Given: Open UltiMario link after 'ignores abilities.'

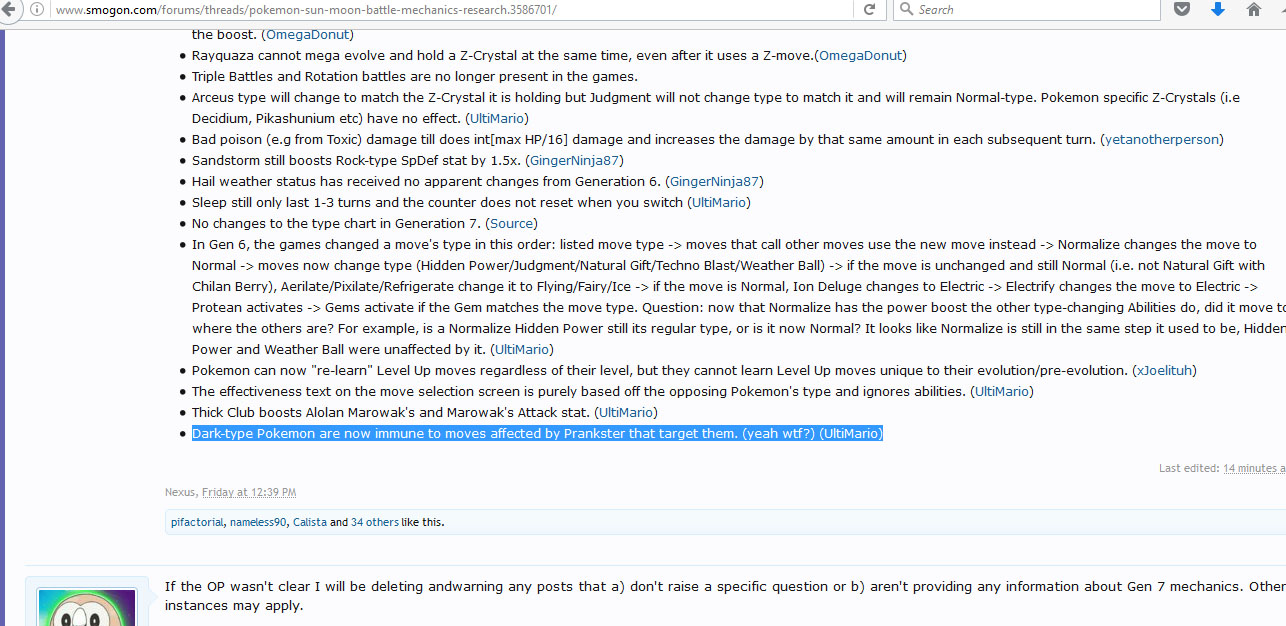Looking at the screenshot, I should [1003, 391].
